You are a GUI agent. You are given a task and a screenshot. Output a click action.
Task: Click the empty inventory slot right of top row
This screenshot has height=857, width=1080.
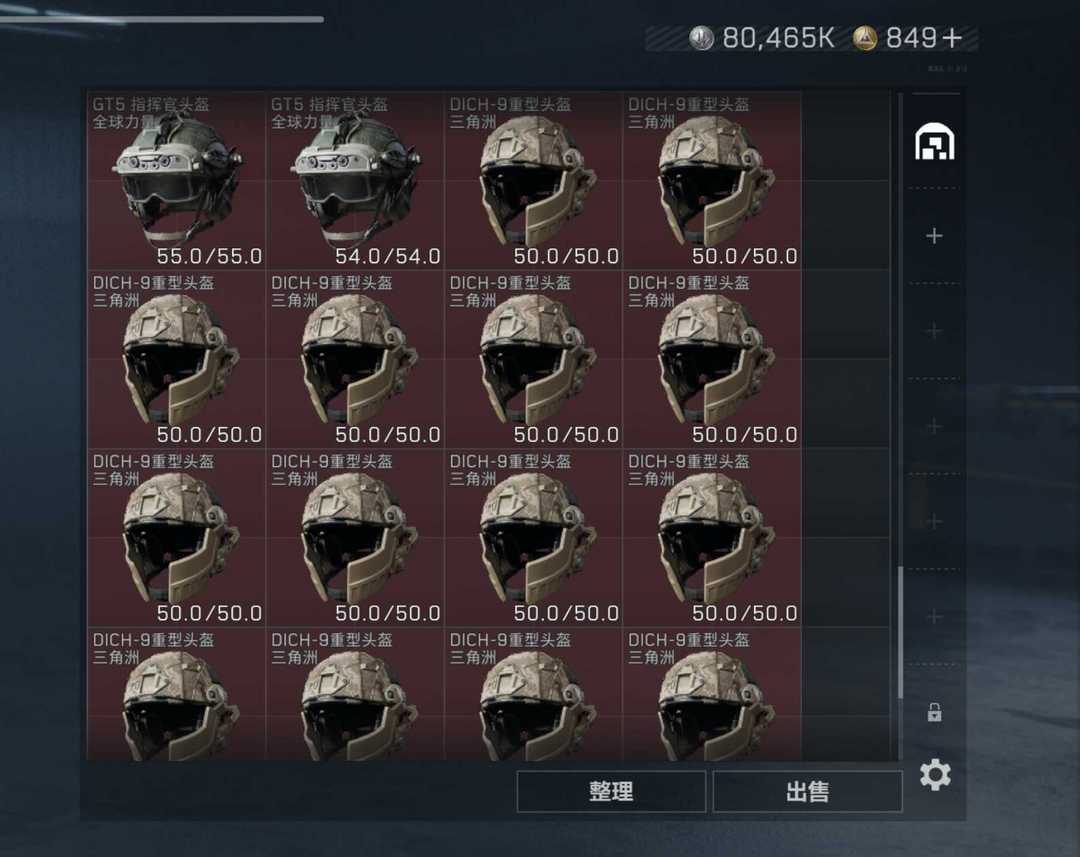tap(845, 180)
